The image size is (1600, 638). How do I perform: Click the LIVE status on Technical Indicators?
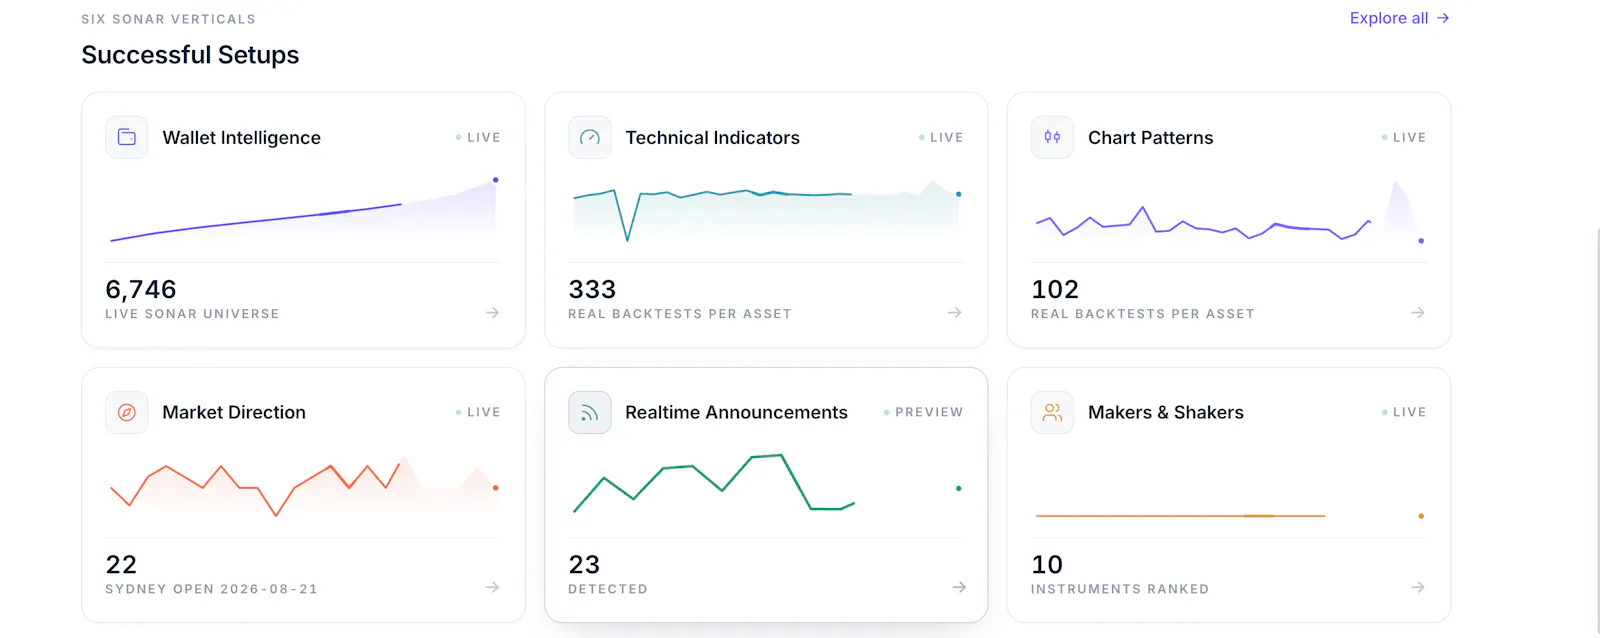pos(941,137)
